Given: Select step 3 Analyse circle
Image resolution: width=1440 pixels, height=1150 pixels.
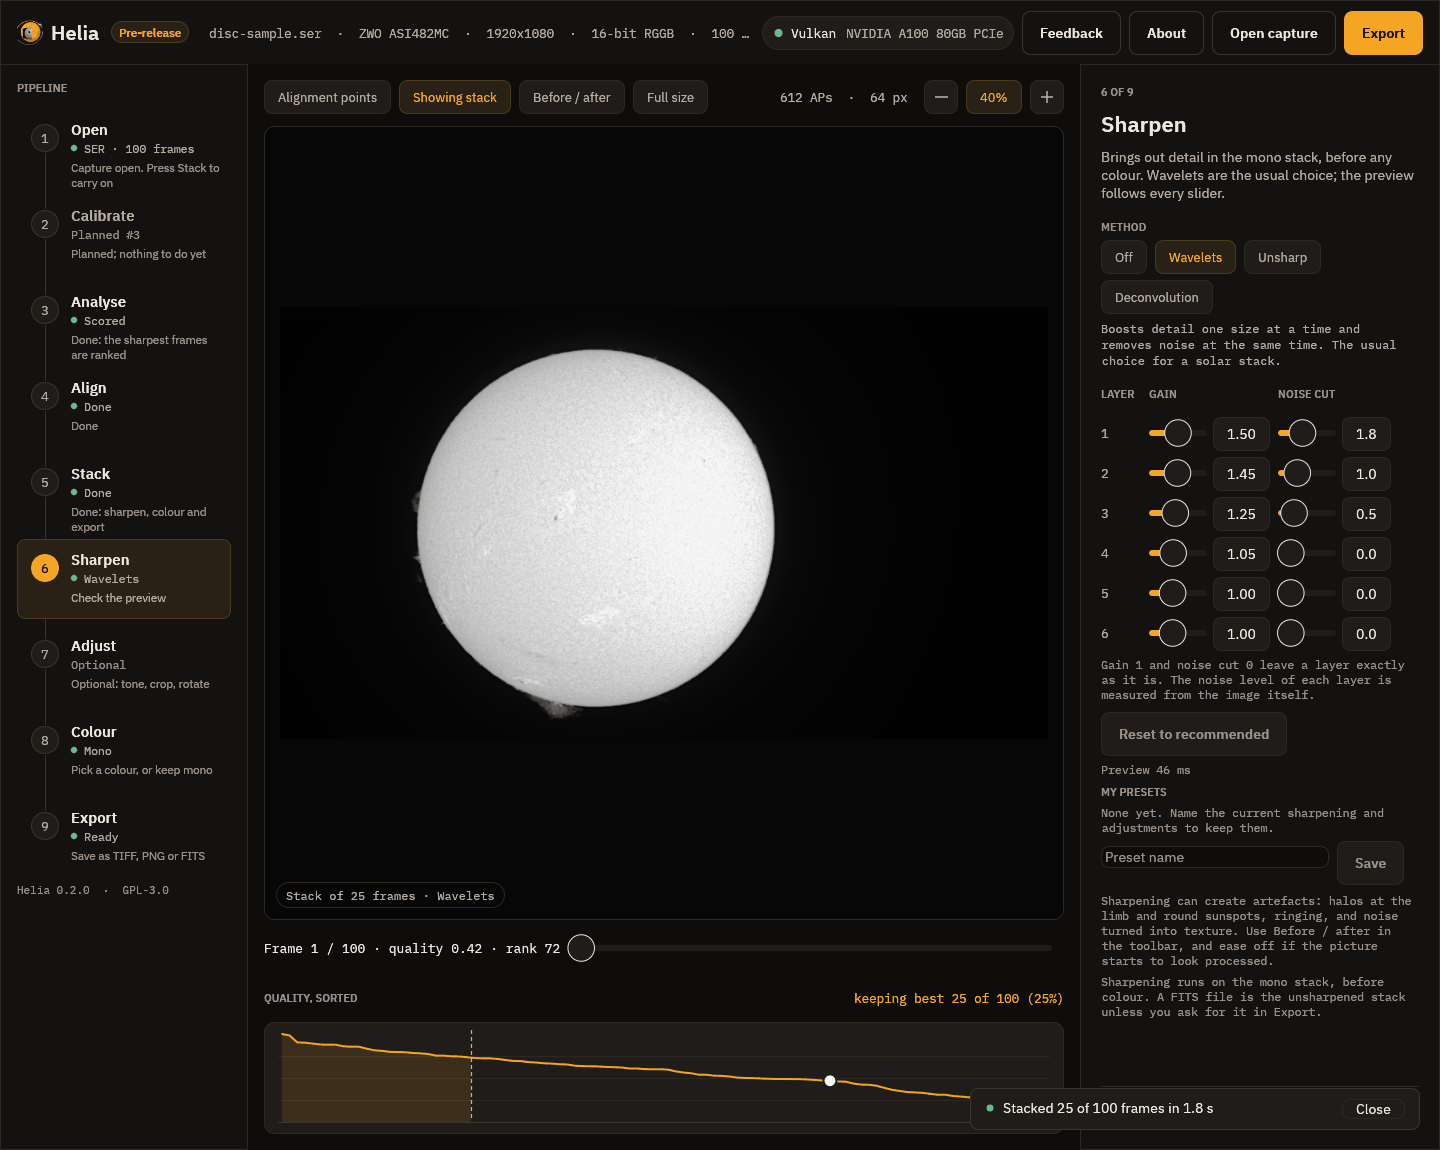Looking at the screenshot, I should [x=44, y=310].
